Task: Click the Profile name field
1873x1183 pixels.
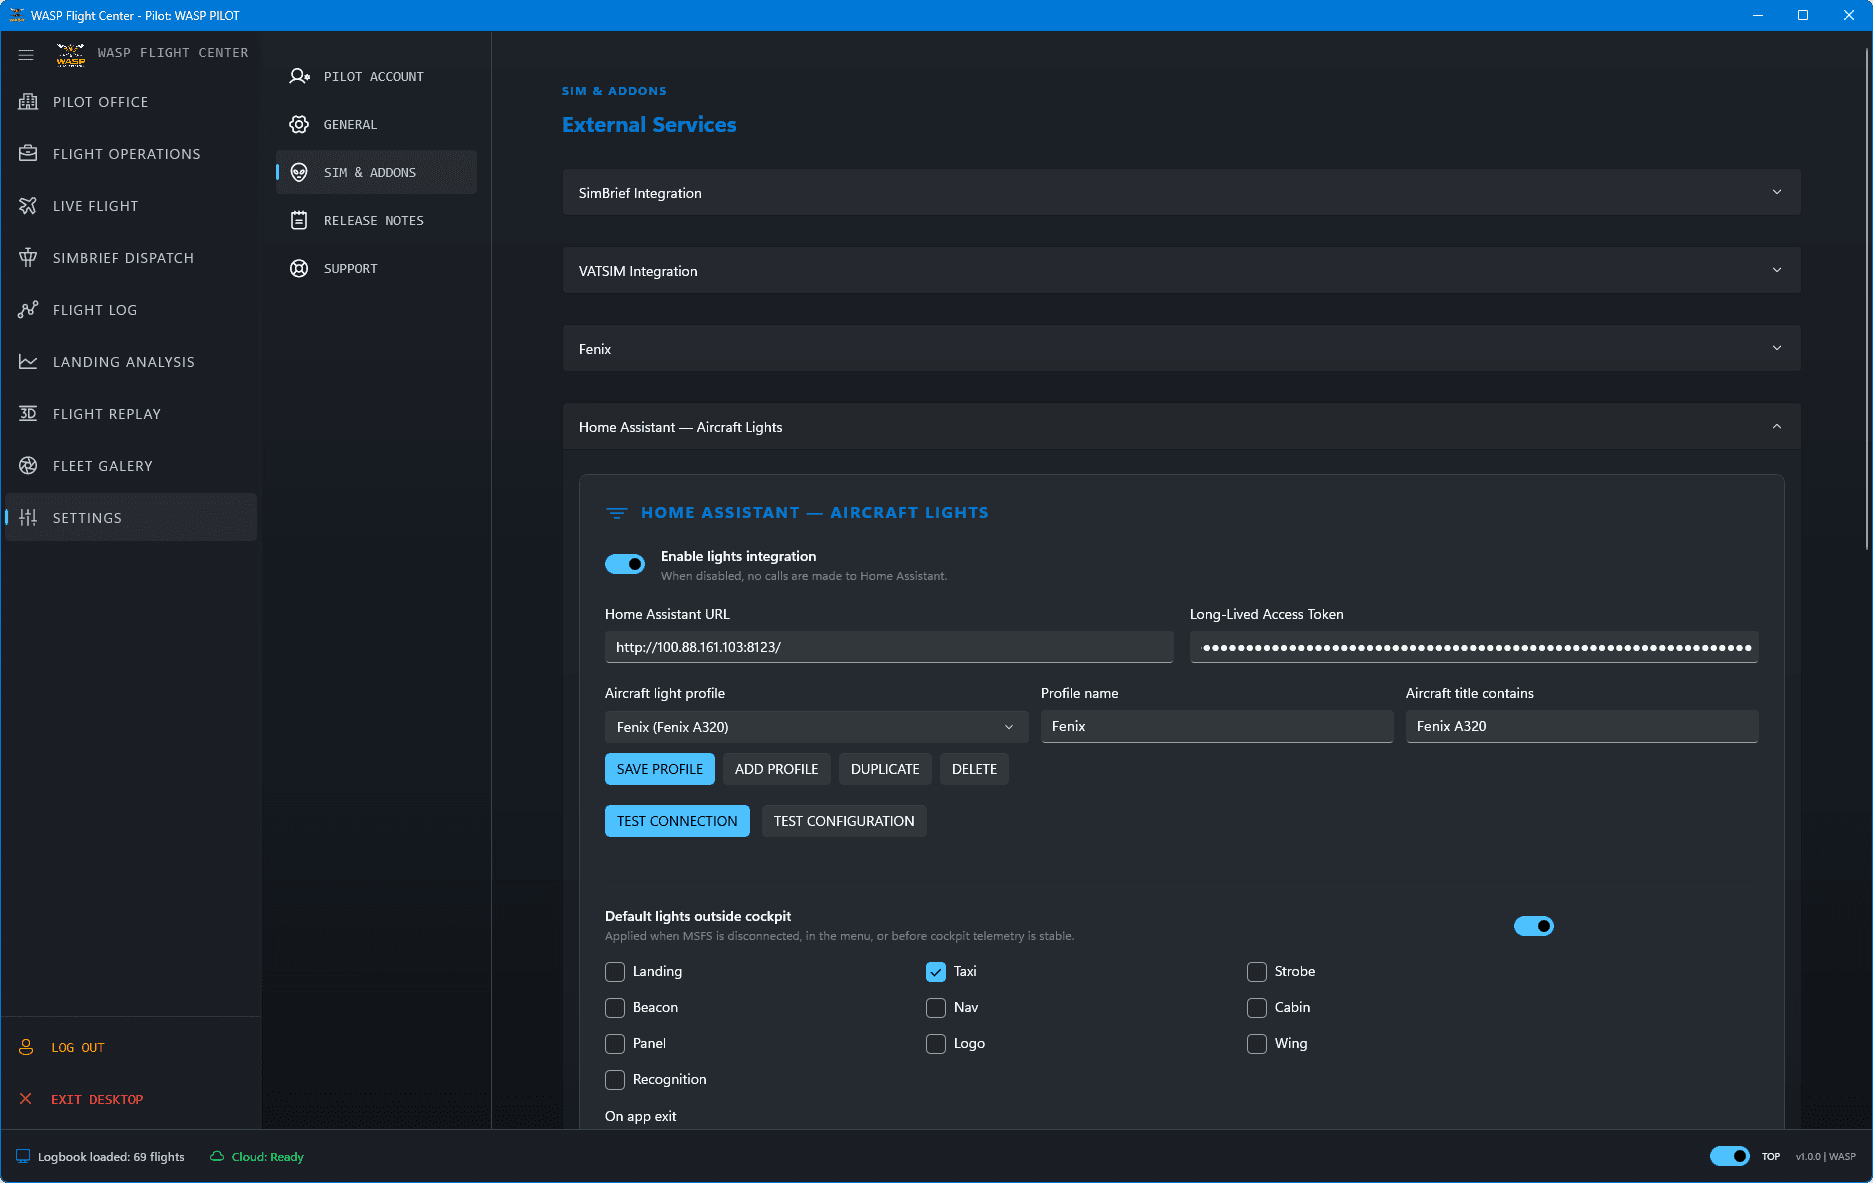Action: click(1217, 726)
